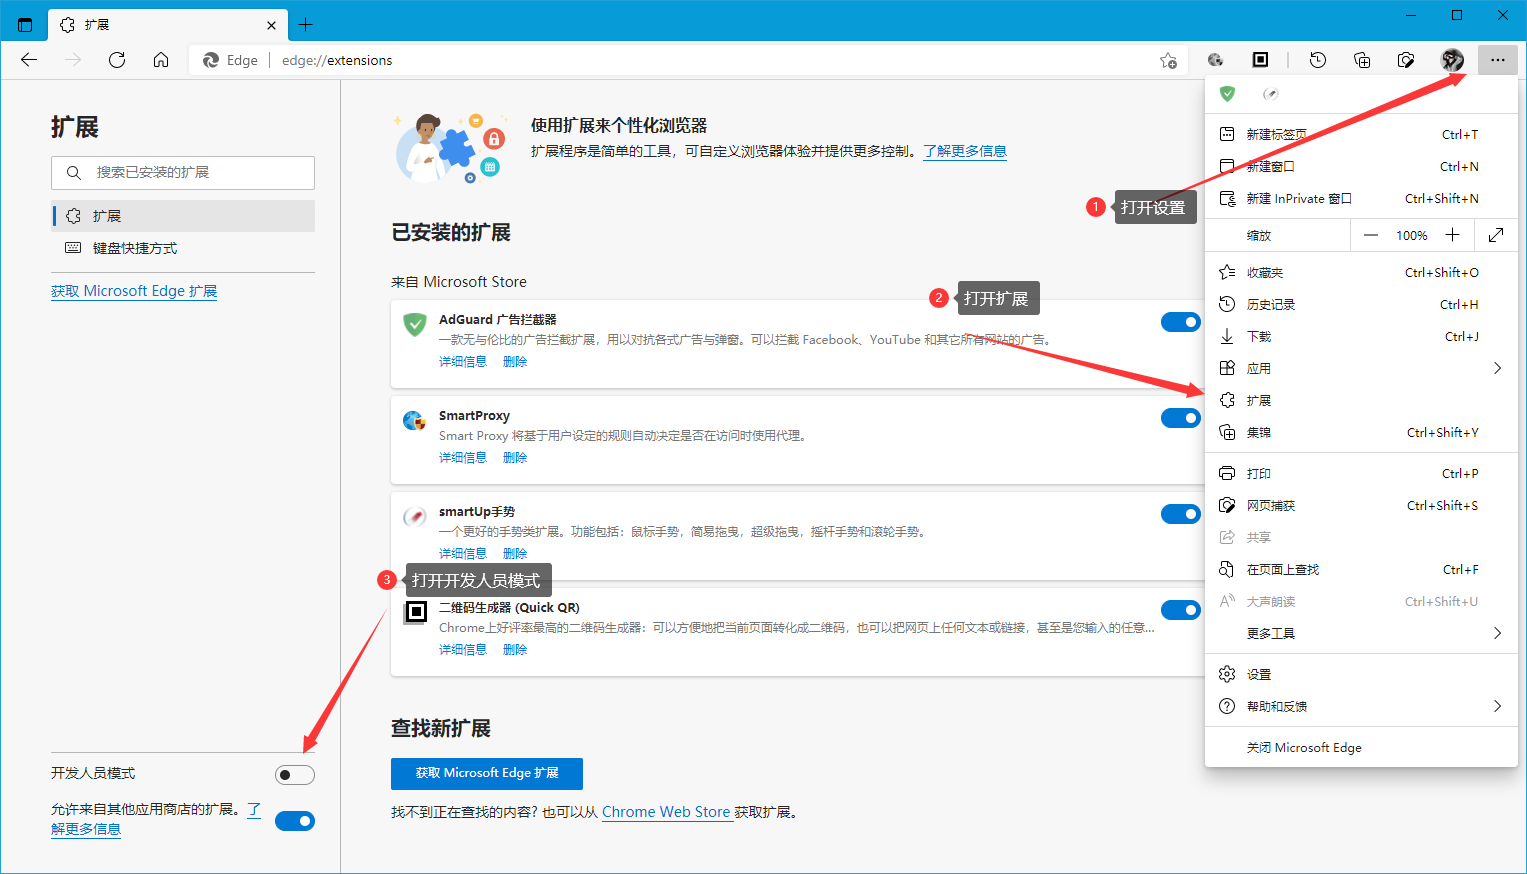Screen dimensions: 1527x874
Task: Zoom out with the minus button
Action: 1371,235
